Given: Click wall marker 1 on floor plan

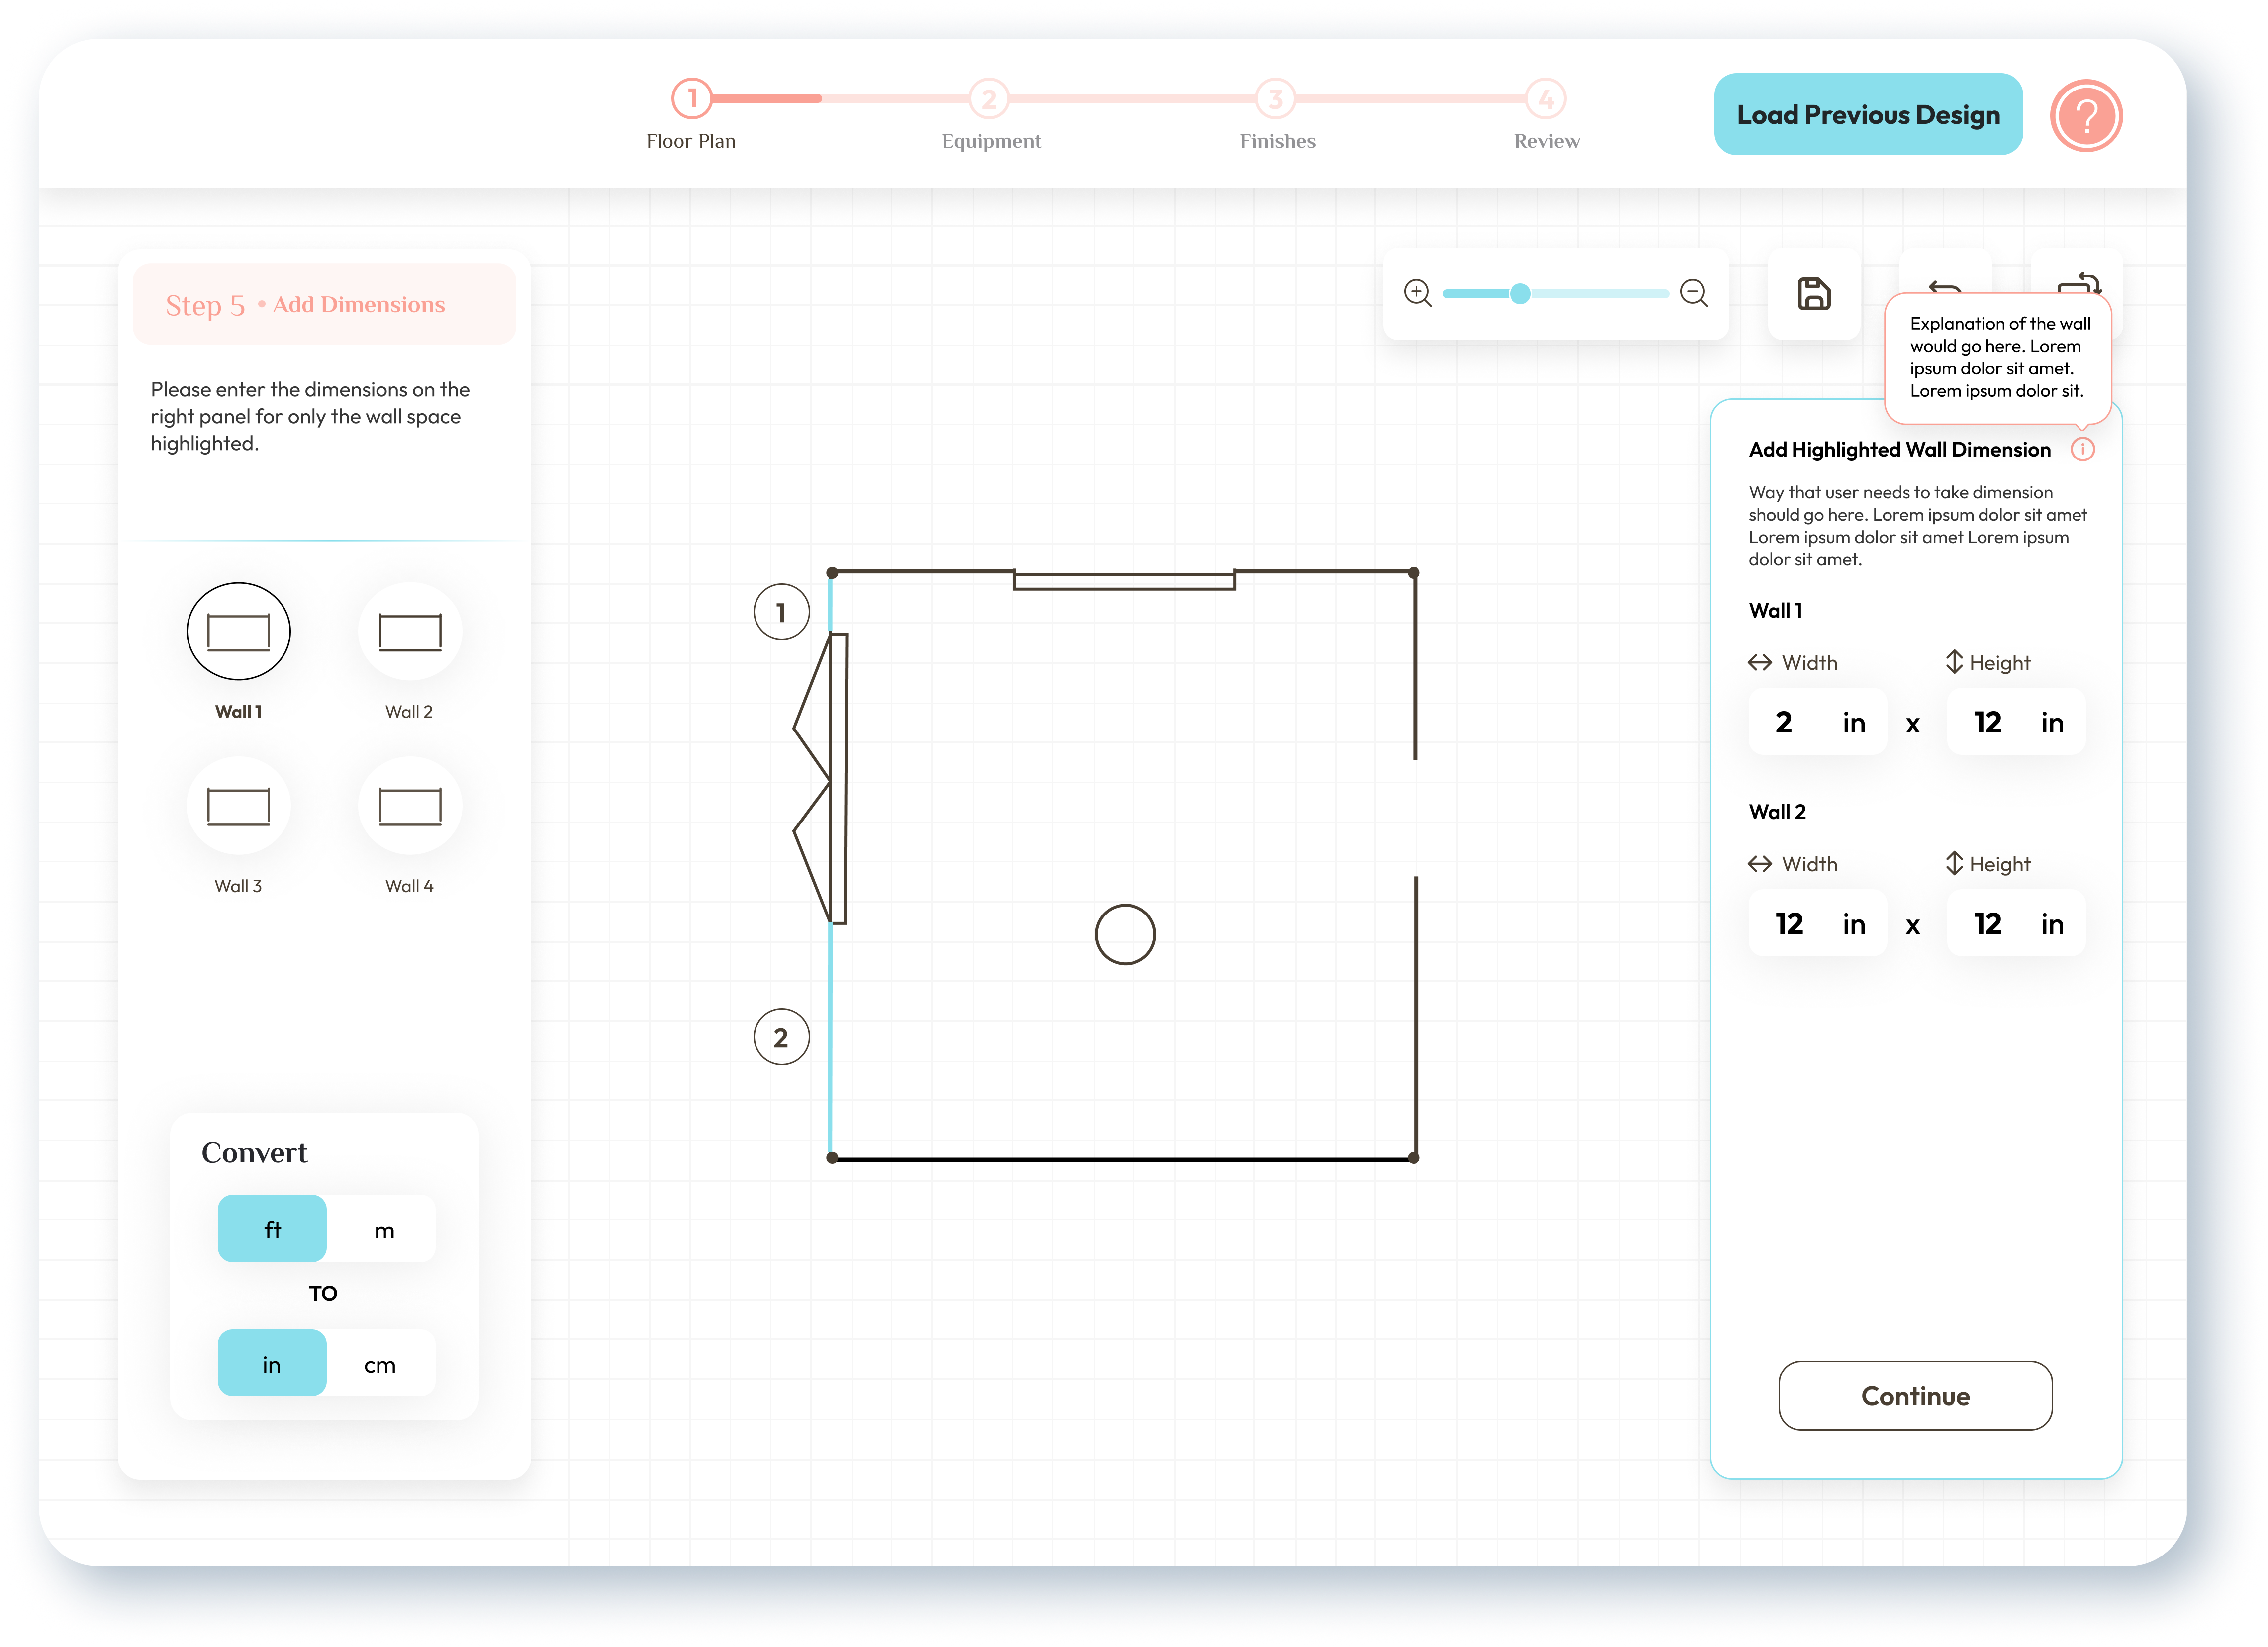Looking at the screenshot, I should [781, 612].
